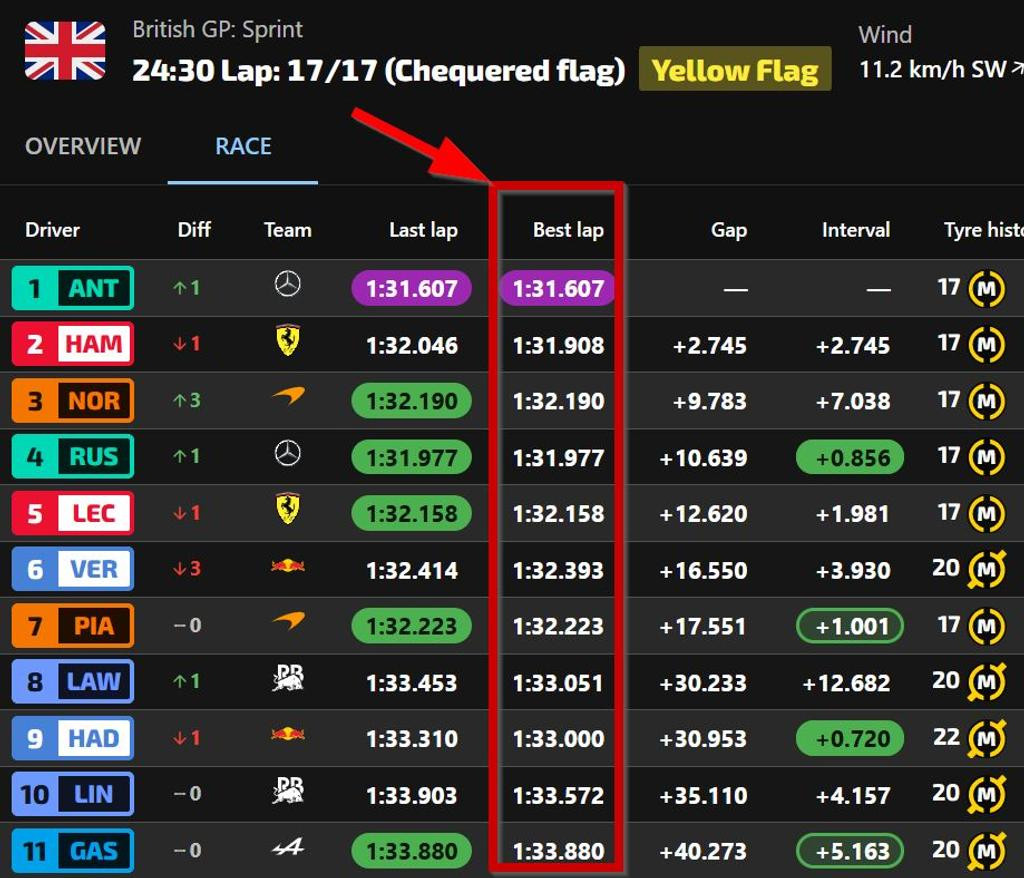
Task: Click LIN best lap 1:33.572
Action: click(x=558, y=795)
